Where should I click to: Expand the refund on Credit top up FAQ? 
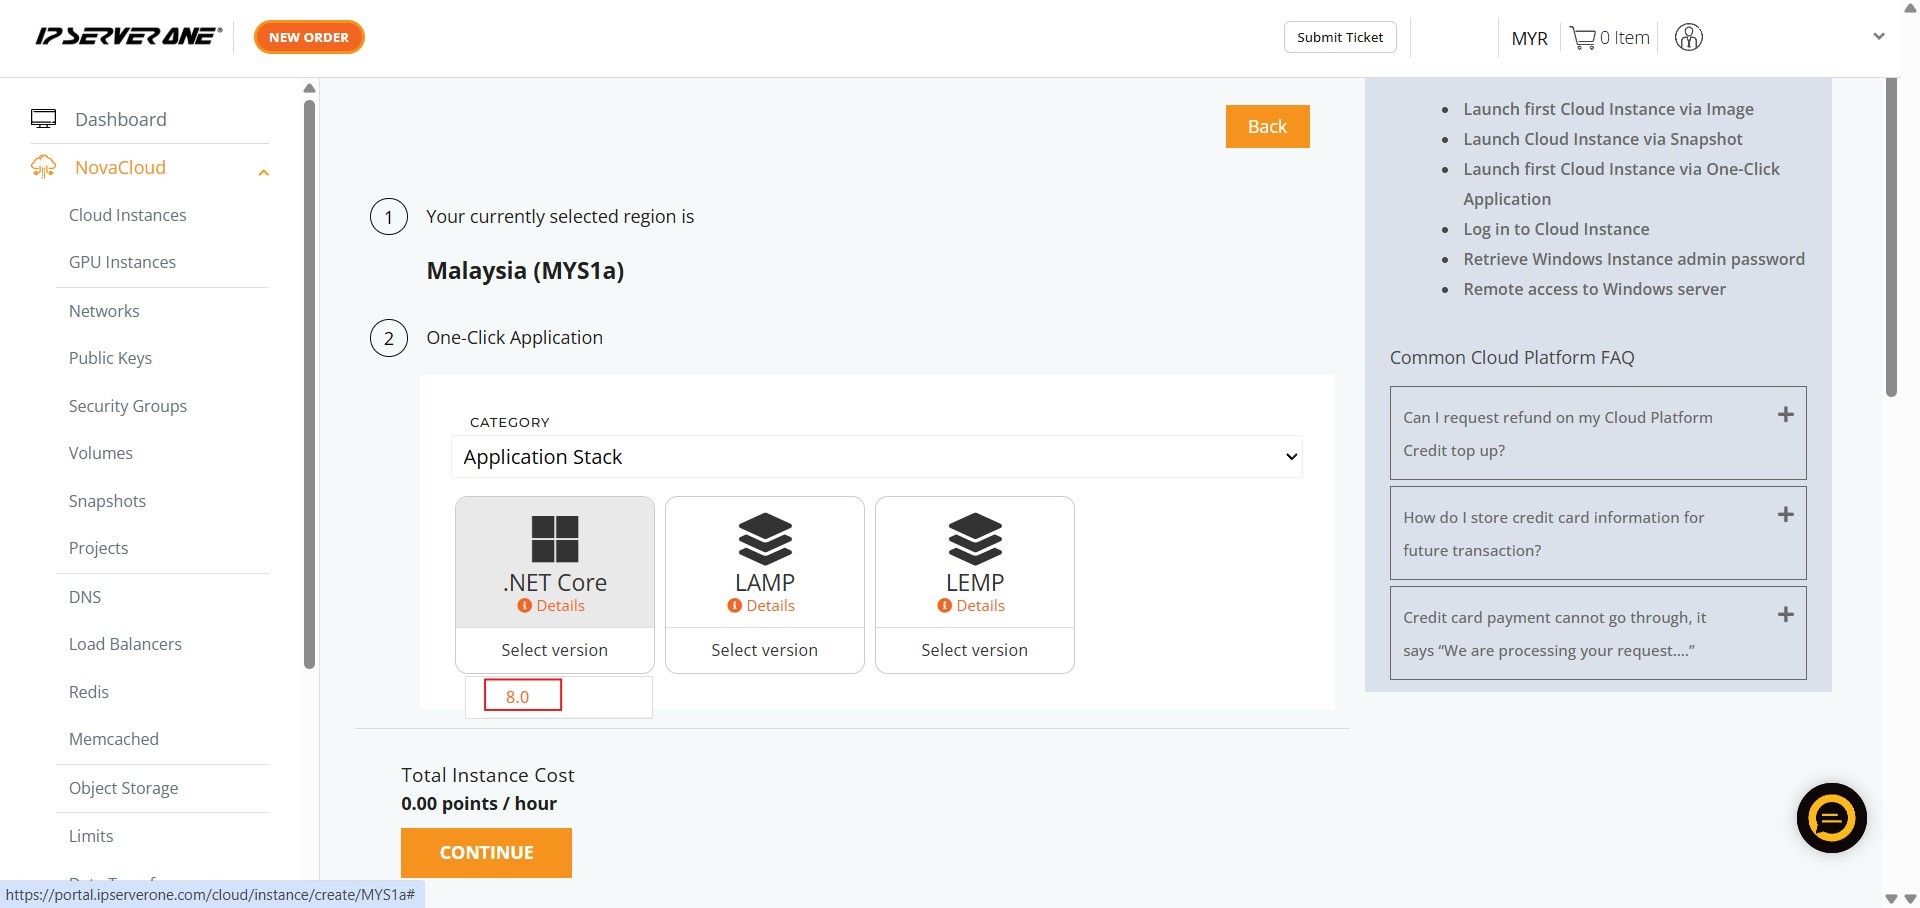(1785, 415)
